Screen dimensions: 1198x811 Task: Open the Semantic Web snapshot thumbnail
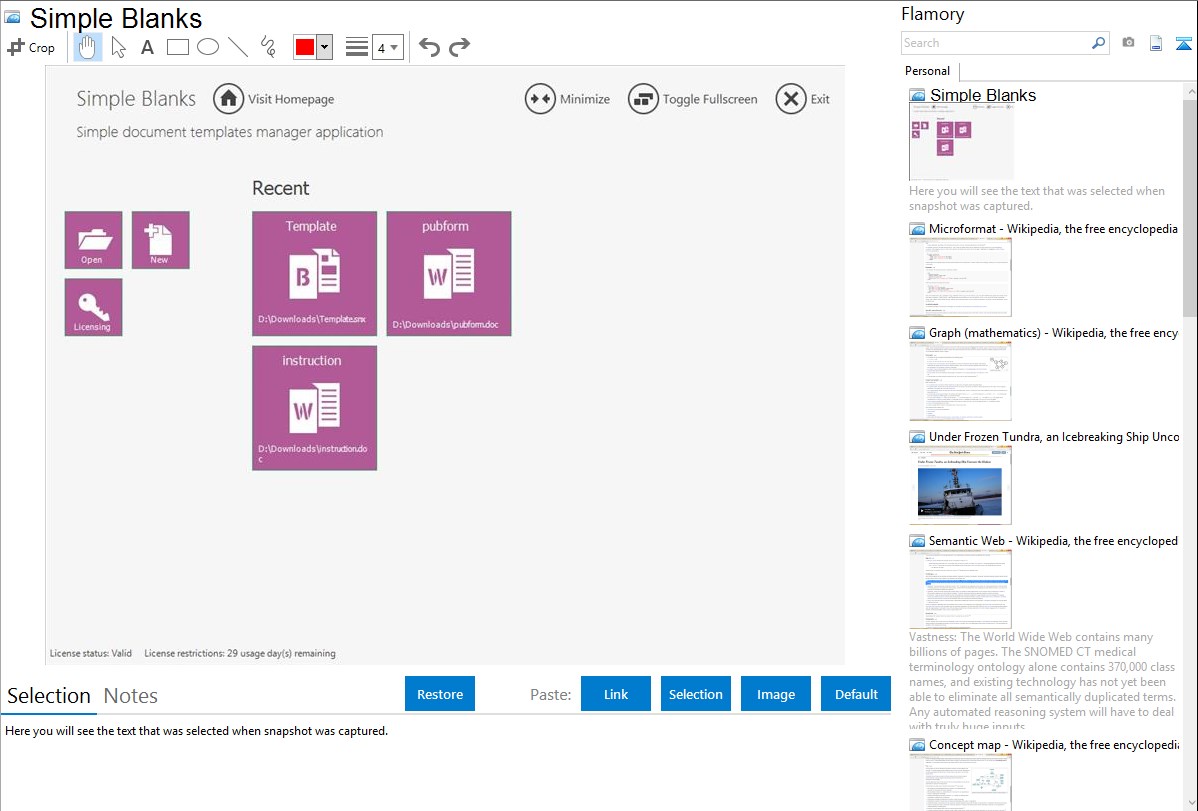(x=960, y=589)
